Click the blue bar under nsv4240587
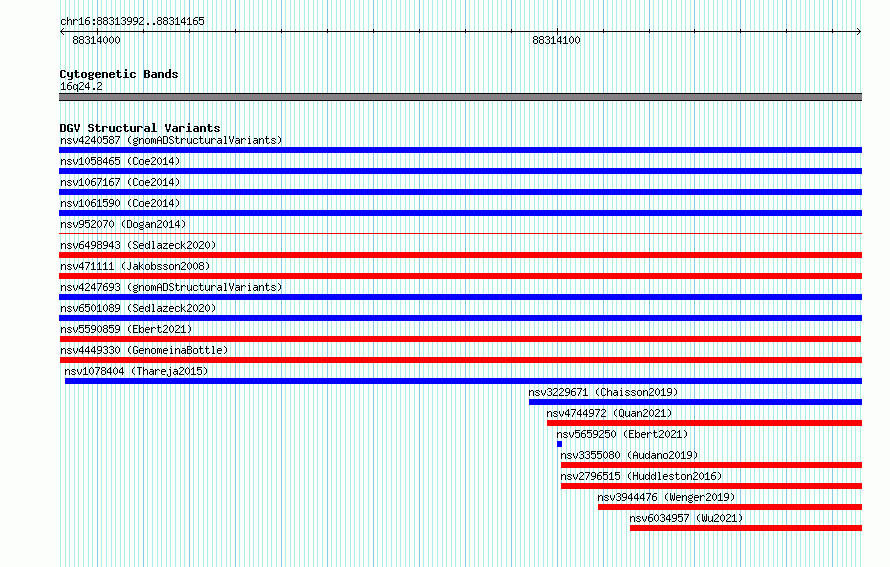890x567 pixels. coord(460,150)
